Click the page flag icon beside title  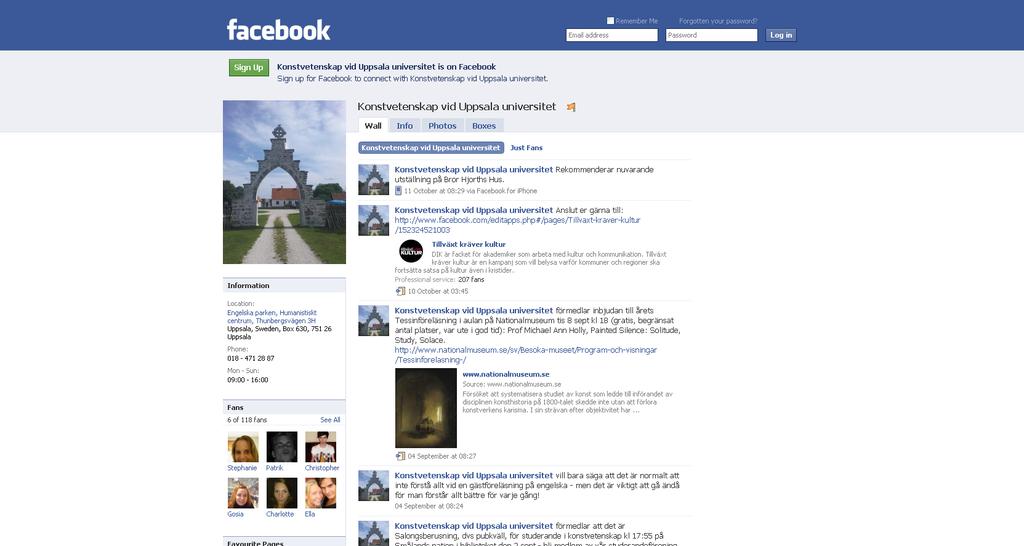[571, 107]
